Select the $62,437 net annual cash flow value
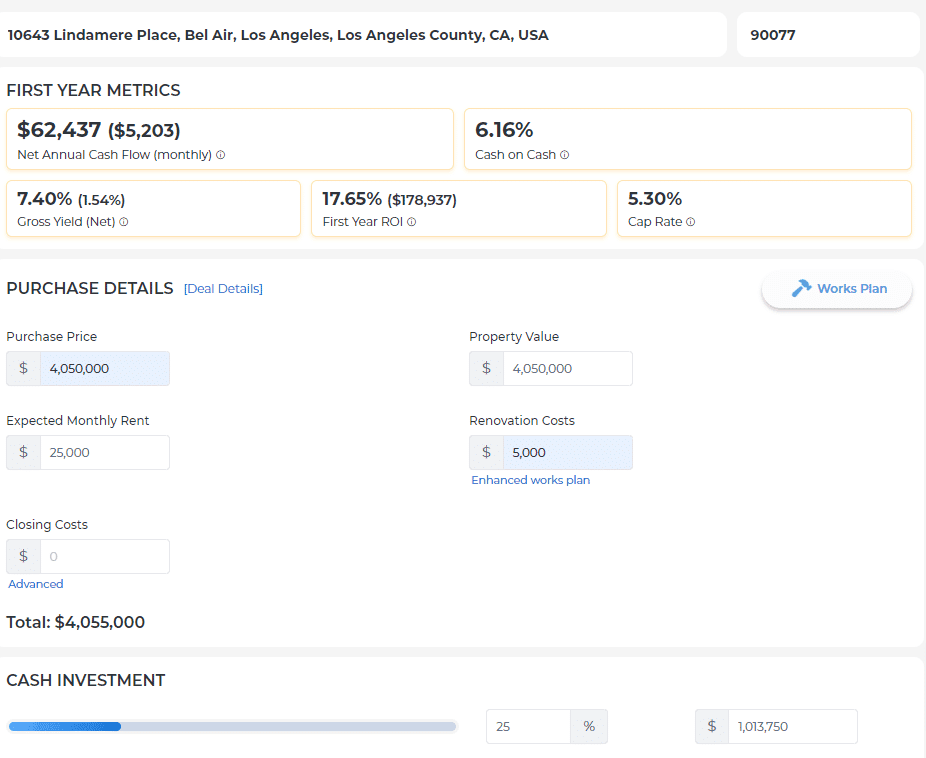Screen dimensions: 926x758 click(x=59, y=129)
